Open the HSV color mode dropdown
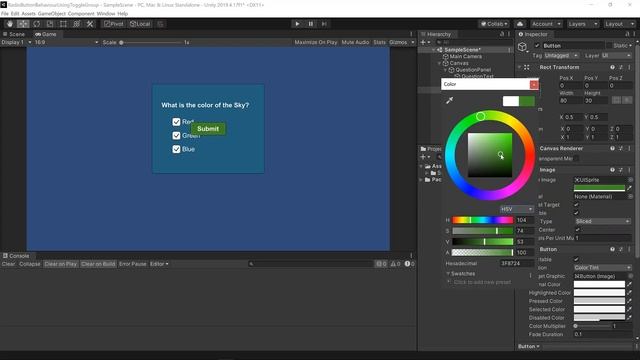640x360 pixels. 517,209
